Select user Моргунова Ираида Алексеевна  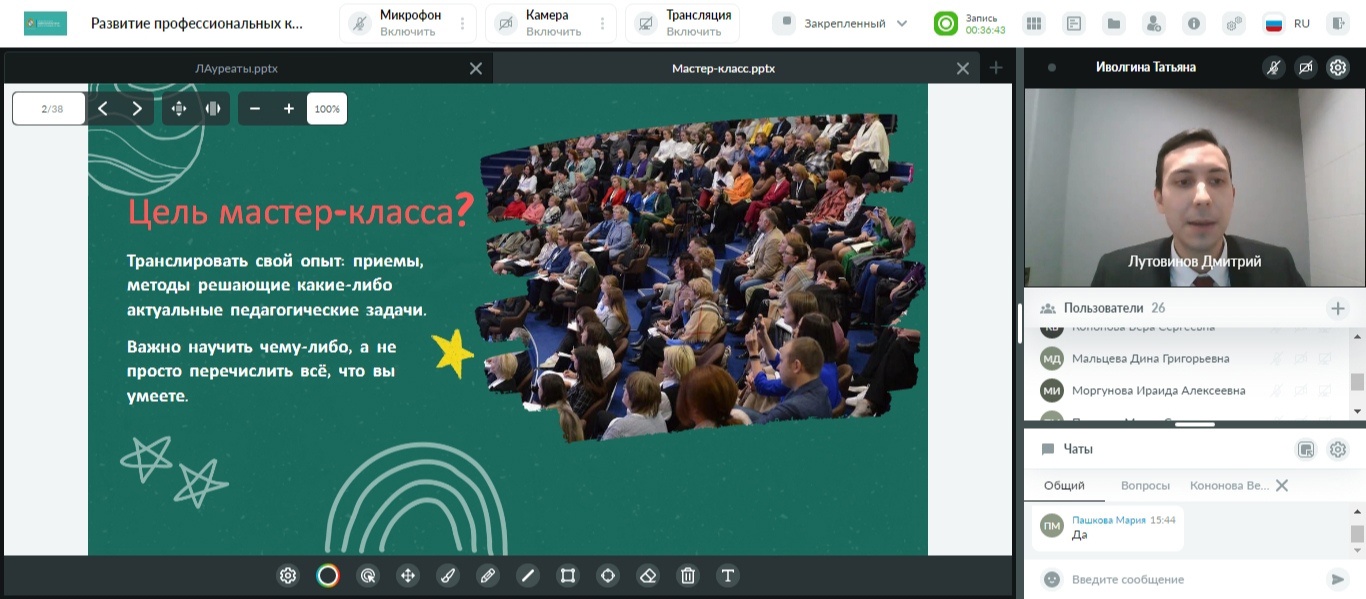pyautogui.click(x=1158, y=390)
